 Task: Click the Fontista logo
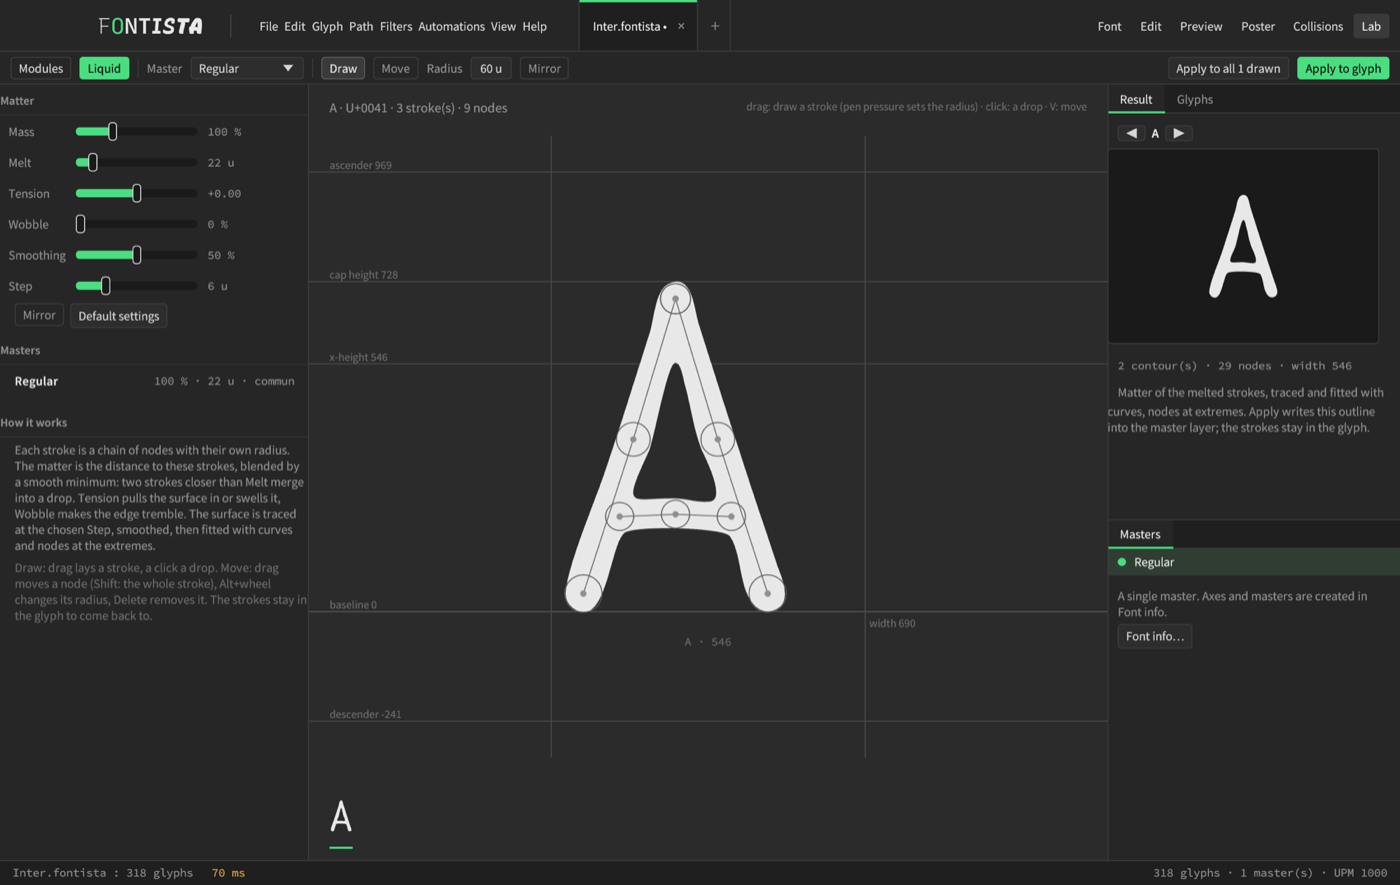[150, 26]
